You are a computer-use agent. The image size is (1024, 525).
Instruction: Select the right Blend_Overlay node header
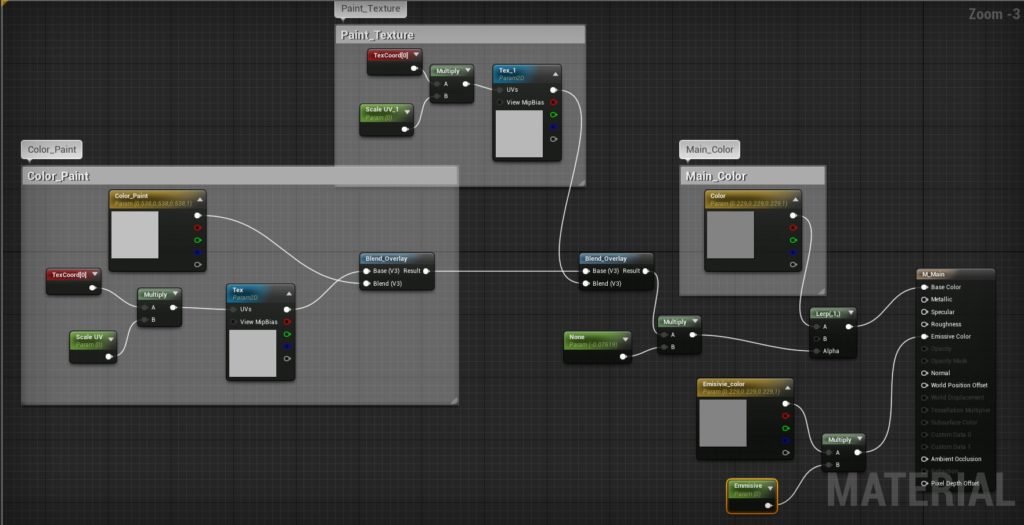tap(616, 259)
